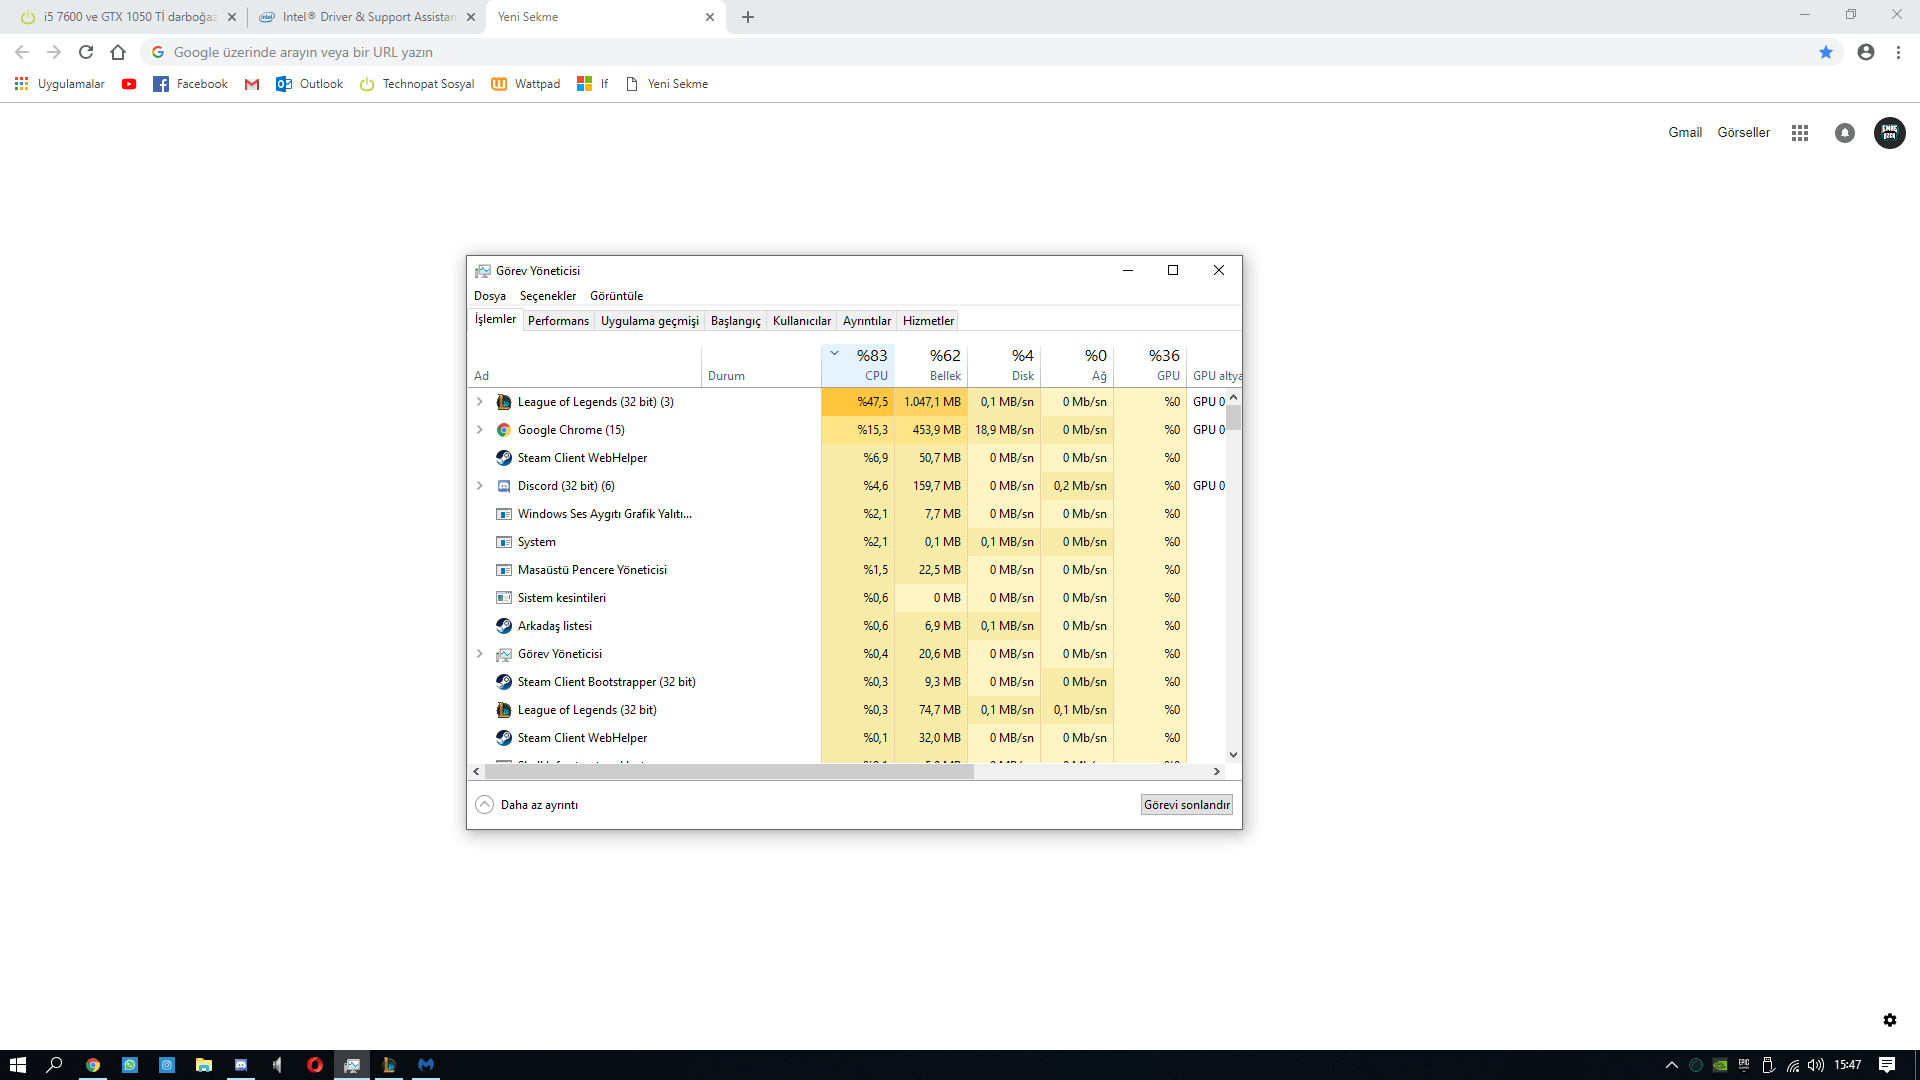Screen dimensions: 1920x1080
Task: Expand League of Legends (32 bit) (3) group
Action: tap(480, 402)
